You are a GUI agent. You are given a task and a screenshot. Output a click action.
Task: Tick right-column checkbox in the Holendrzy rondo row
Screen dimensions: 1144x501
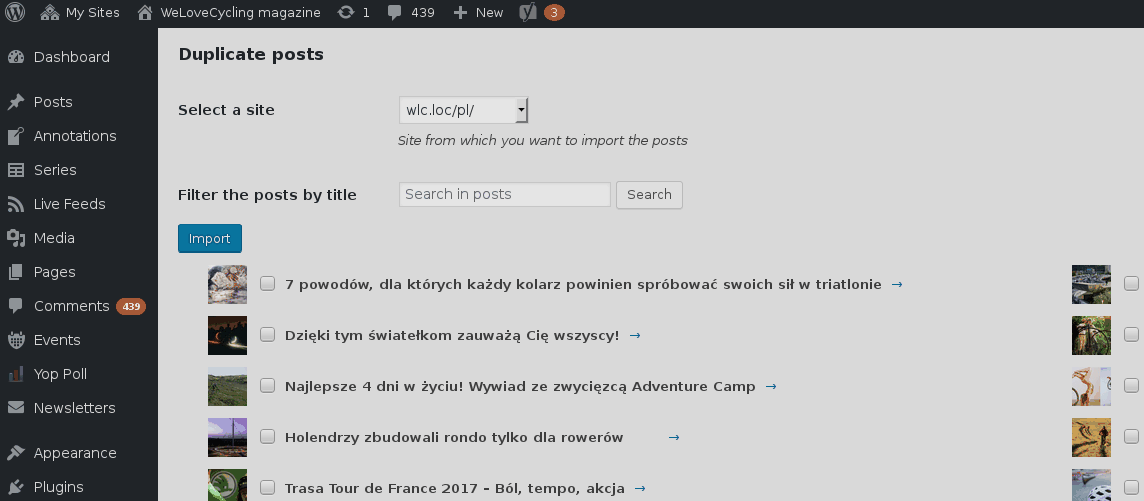[1132, 437]
